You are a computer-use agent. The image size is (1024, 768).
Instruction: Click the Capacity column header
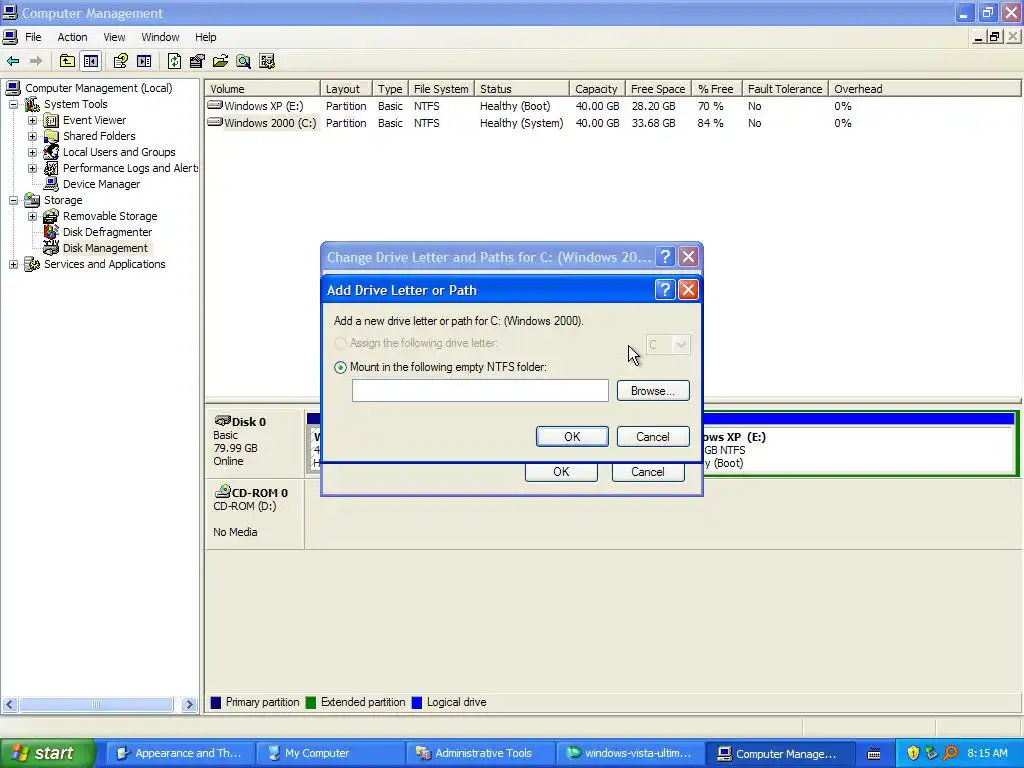tap(596, 89)
